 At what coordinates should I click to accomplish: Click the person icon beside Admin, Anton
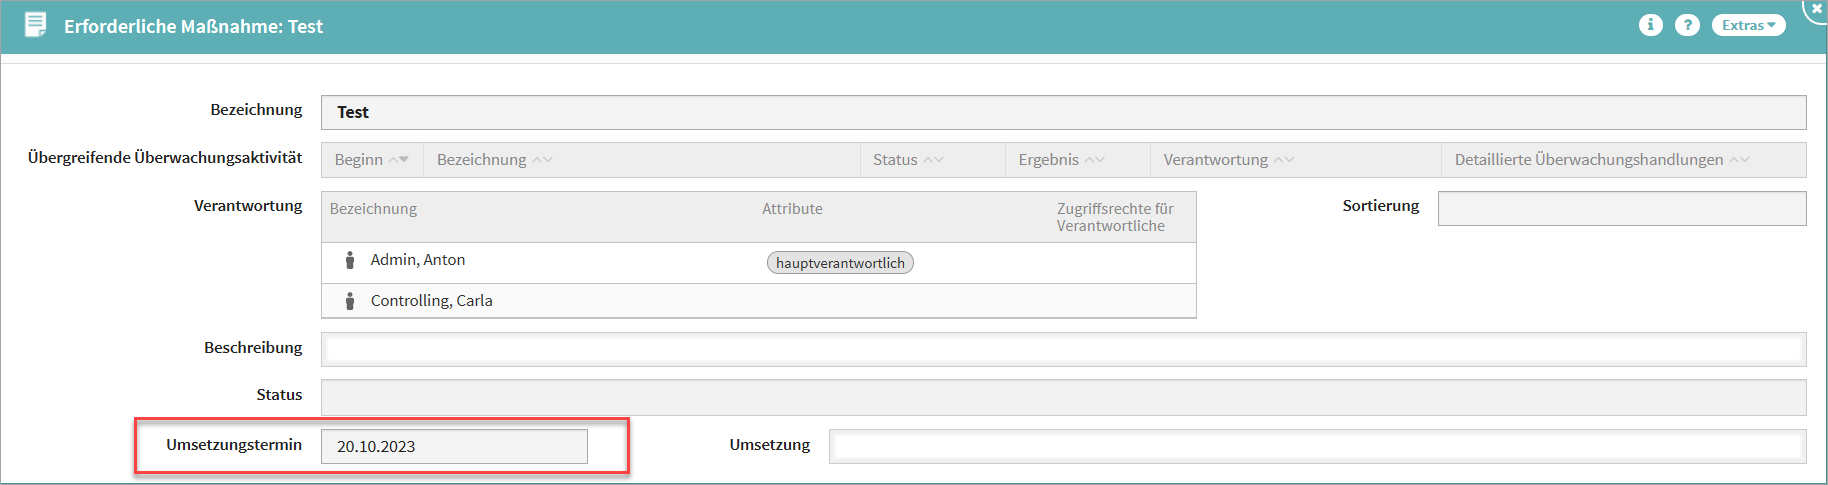[350, 260]
